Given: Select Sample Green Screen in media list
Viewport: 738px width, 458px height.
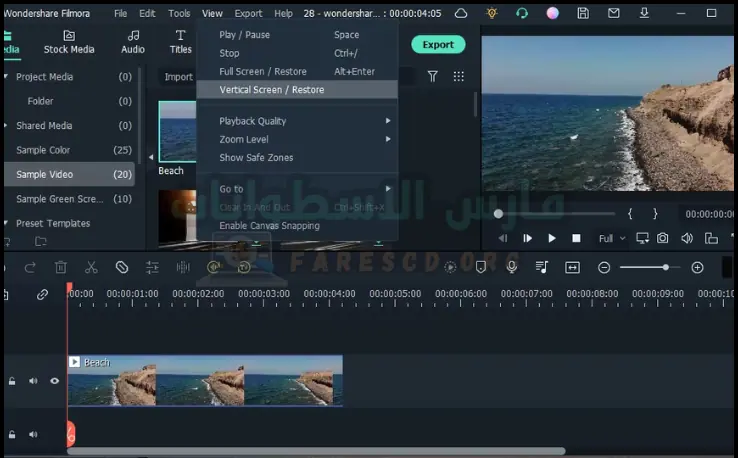Looking at the screenshot, I should 60,199.
